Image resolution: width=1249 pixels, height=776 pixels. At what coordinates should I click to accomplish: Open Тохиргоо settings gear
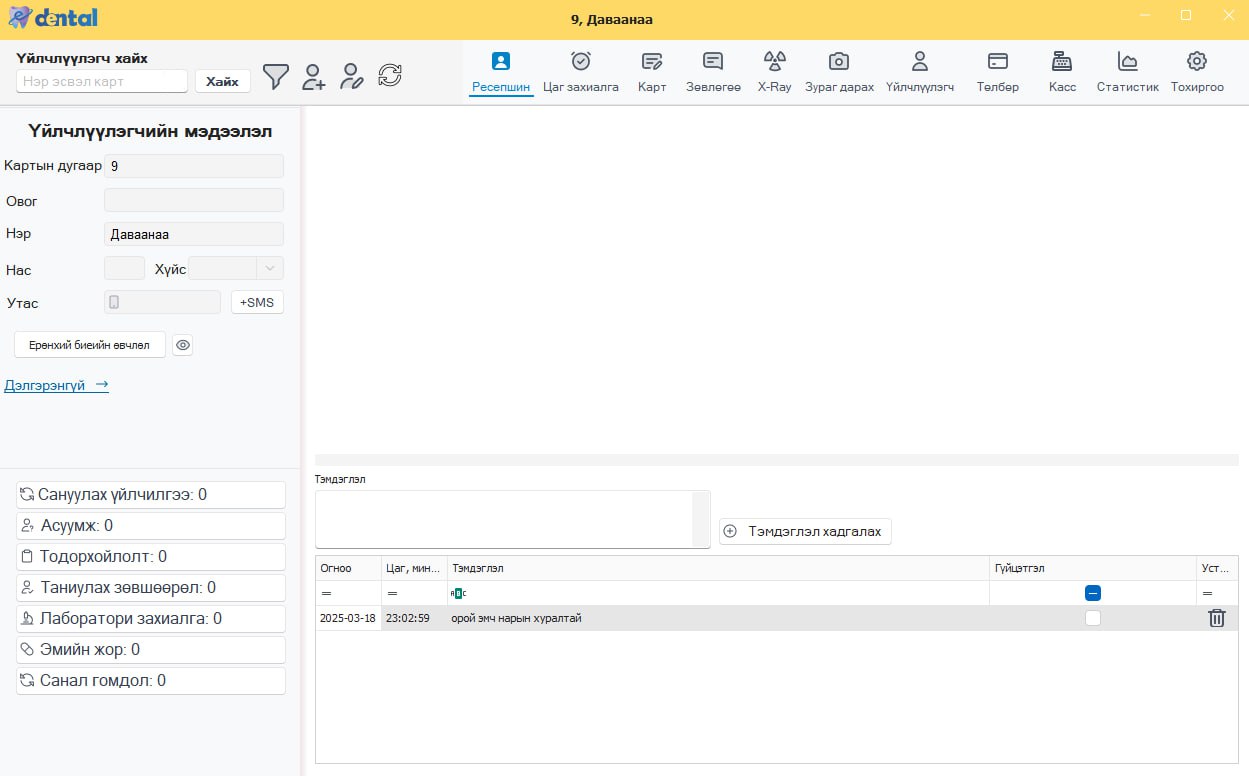tap(1196, 71)
